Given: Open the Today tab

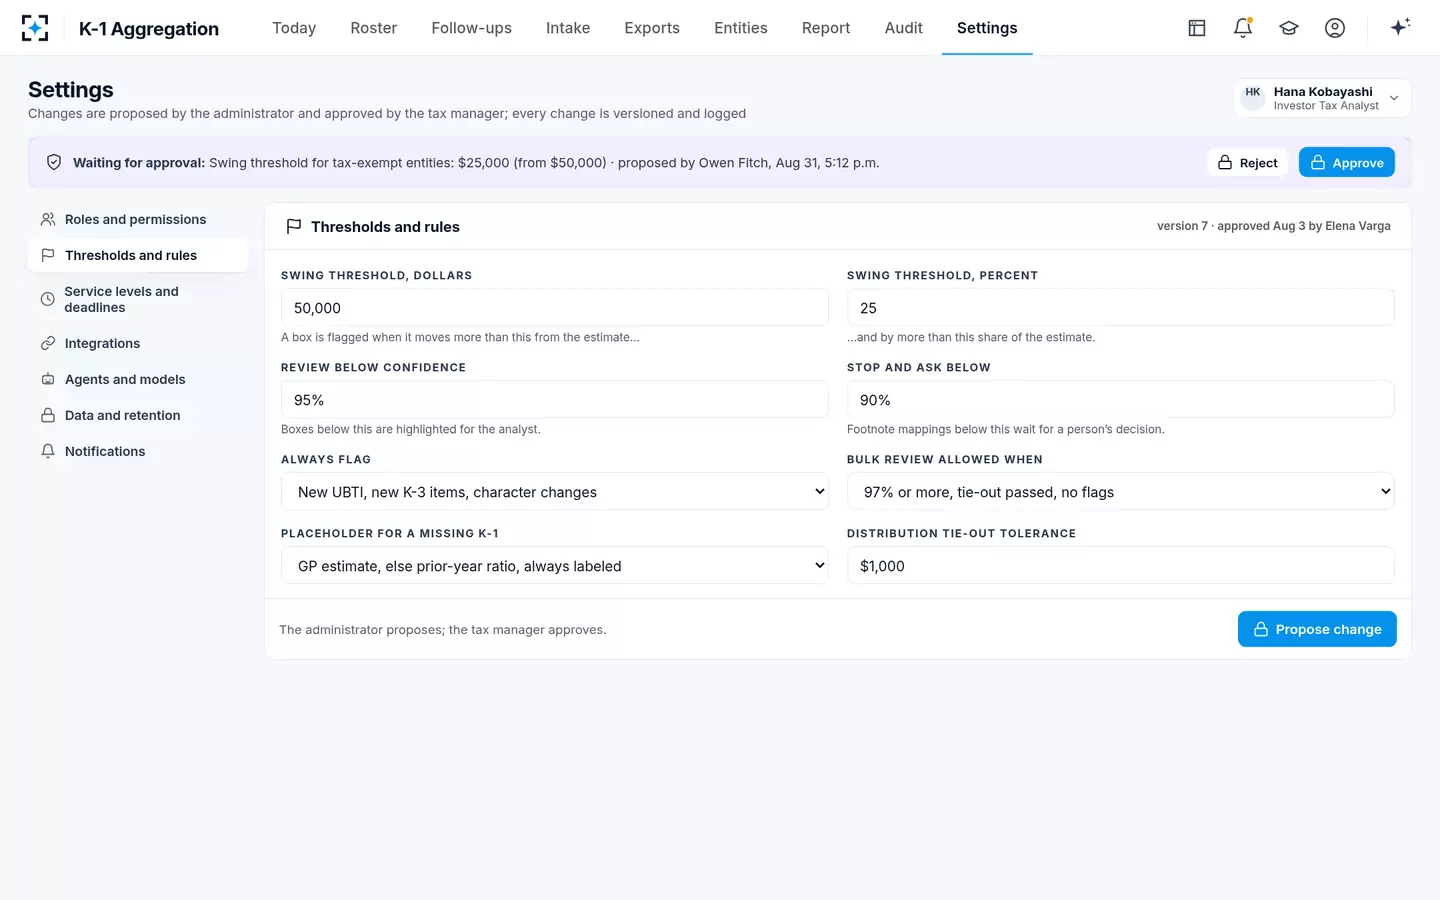Looking at the screenshot, I should click(294, 28).
